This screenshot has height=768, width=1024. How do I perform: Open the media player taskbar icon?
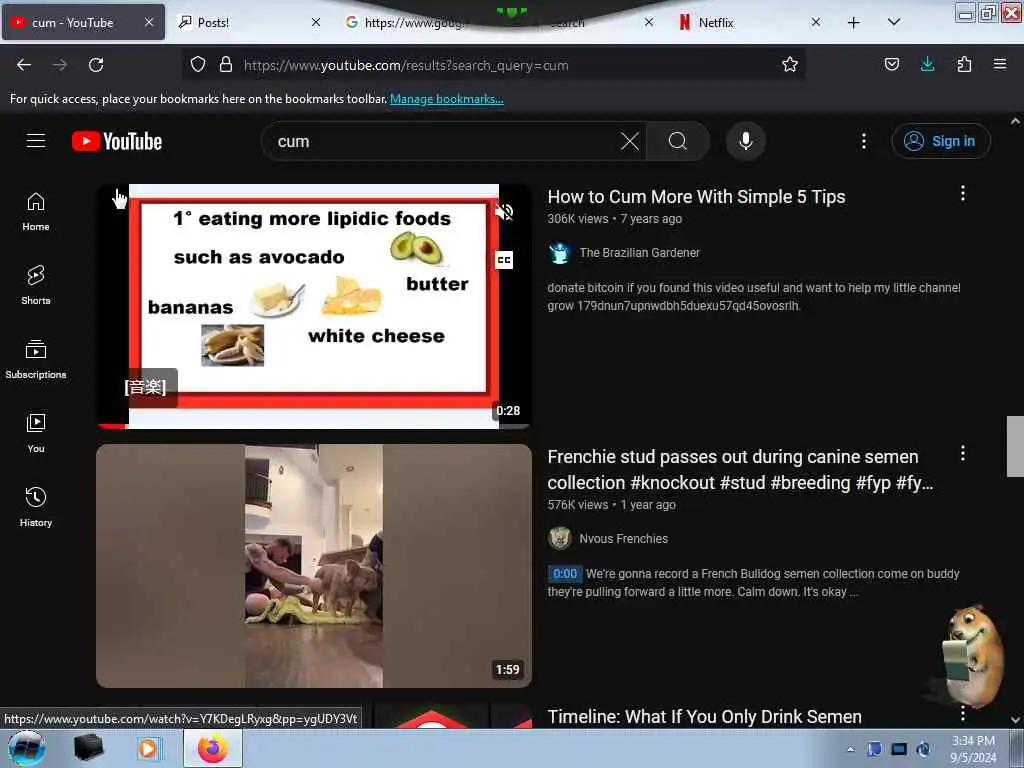coord(148,748)
